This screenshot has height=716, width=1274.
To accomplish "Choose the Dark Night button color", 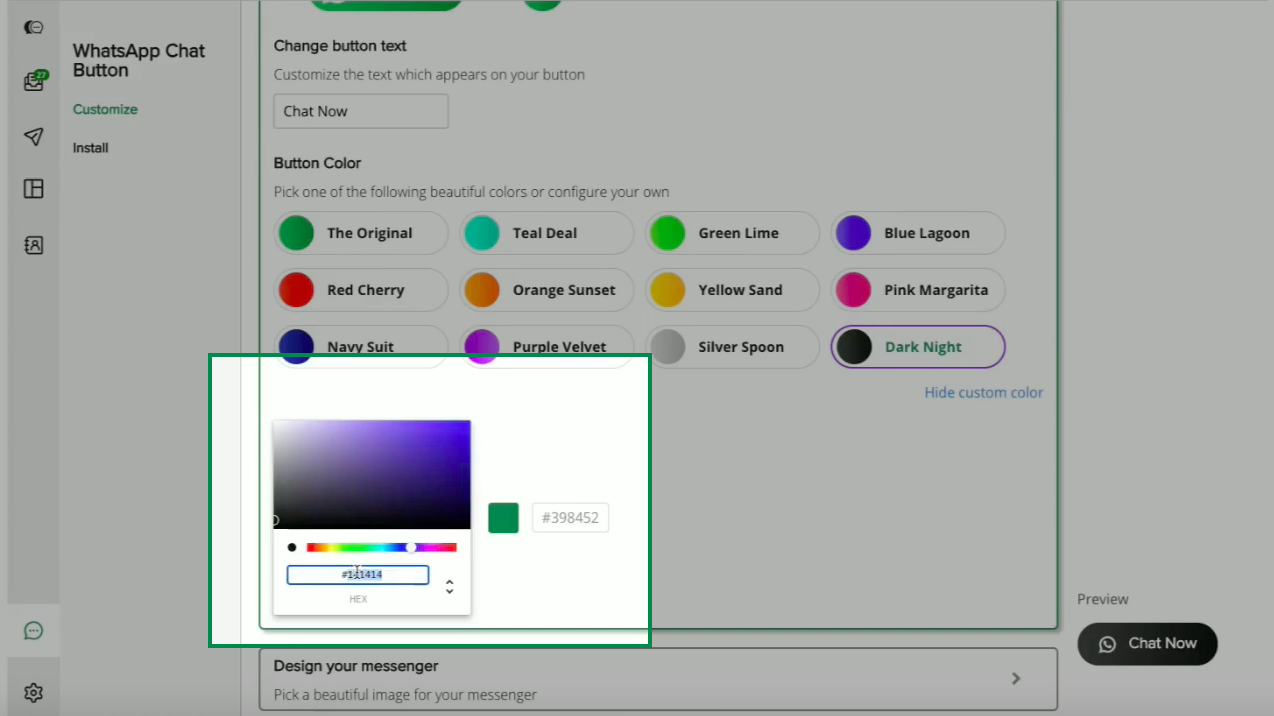I will [x=918, y=347].
